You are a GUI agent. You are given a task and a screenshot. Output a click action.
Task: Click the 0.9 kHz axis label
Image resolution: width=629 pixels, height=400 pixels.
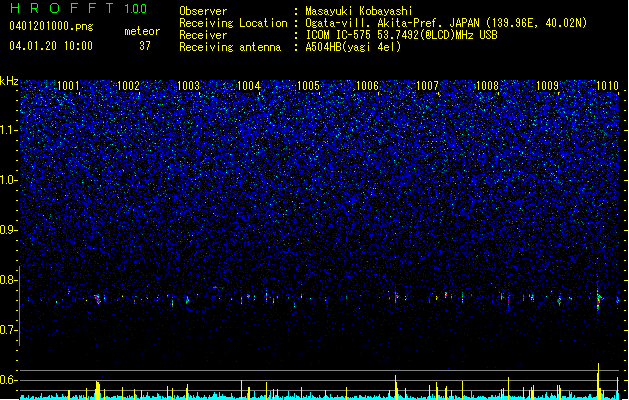pos(9,230)
